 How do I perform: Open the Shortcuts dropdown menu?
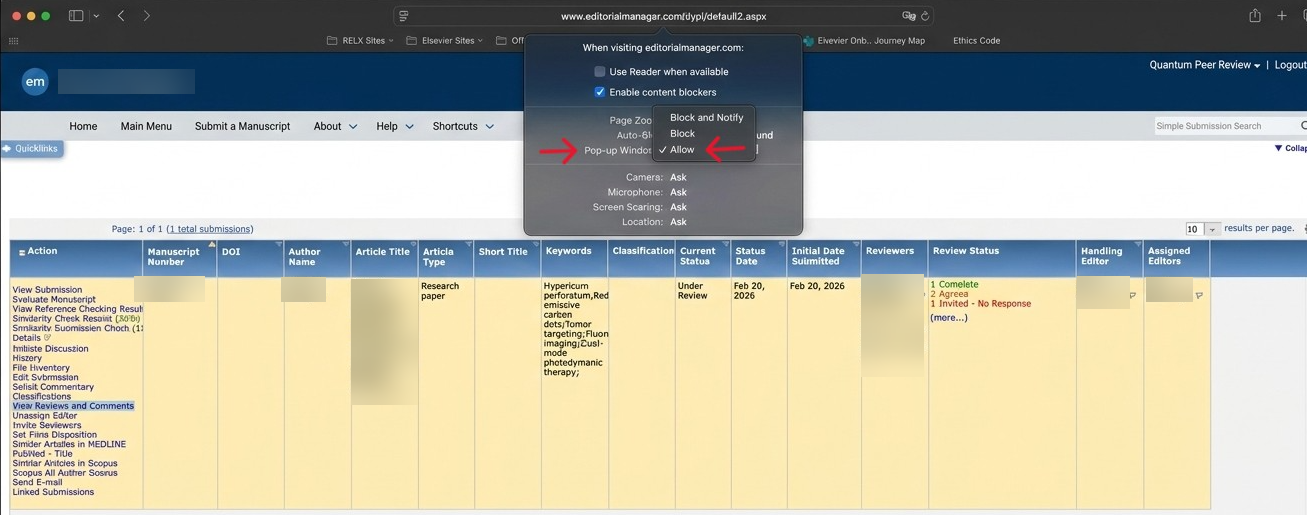[x=463, y=127]
